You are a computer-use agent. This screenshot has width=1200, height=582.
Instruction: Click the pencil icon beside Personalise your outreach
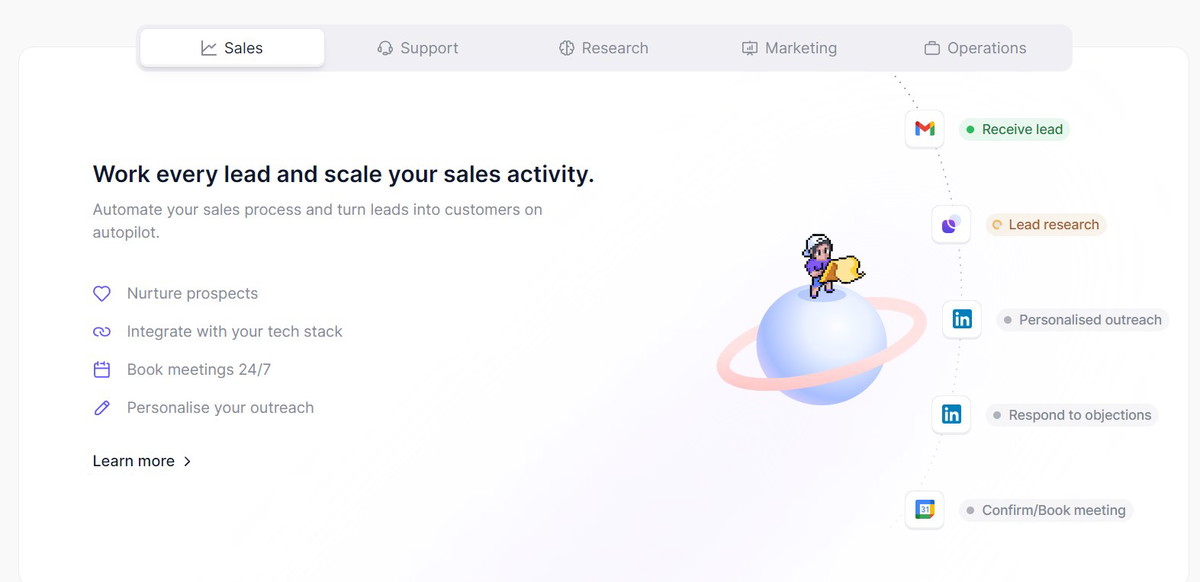pyautogui.click(x=102, y=408)
